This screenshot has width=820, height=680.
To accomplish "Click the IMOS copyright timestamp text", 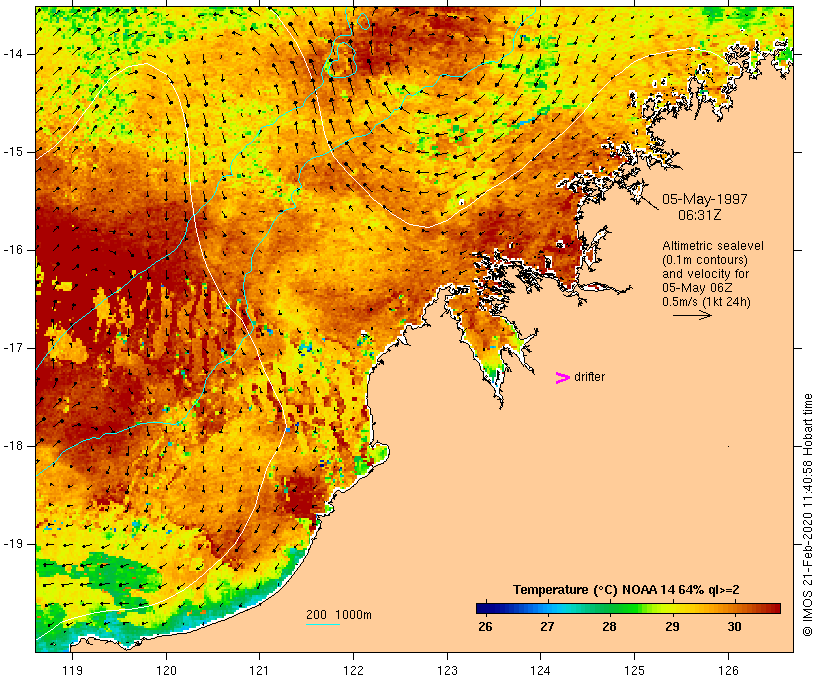I will (x=808, y=515).
